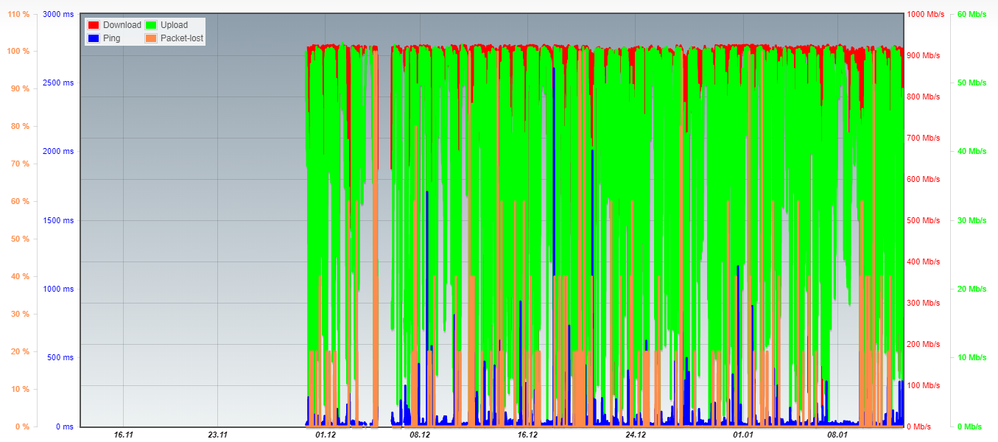Click the 20 % packet-loss axis label
The image size is (998, 442).
pos(21,352)
